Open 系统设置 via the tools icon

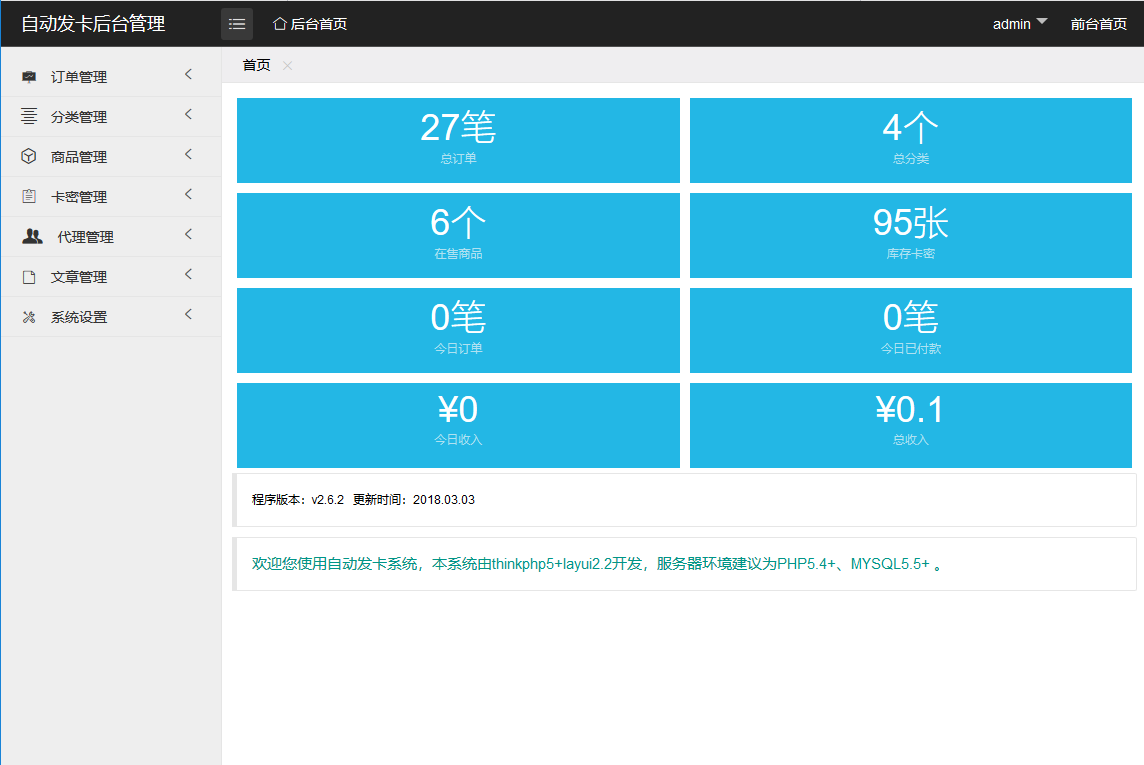click(x=27, y=316)
